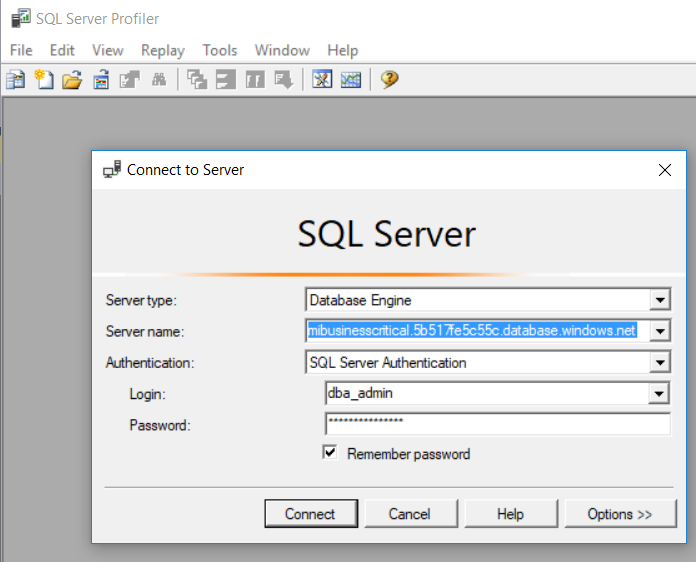Screen dimensions: 696x562
Task: Open Performance Monitor toolbar icon
Action: [x=350, y=80]
